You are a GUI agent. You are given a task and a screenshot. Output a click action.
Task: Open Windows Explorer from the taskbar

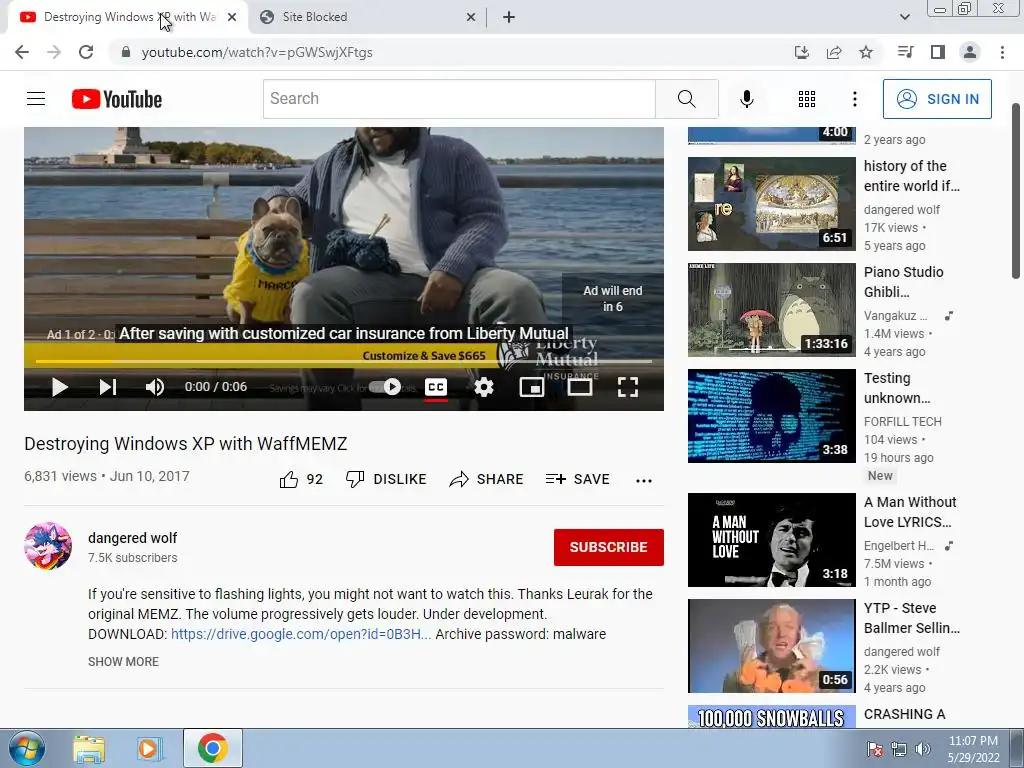pos(89,748)
